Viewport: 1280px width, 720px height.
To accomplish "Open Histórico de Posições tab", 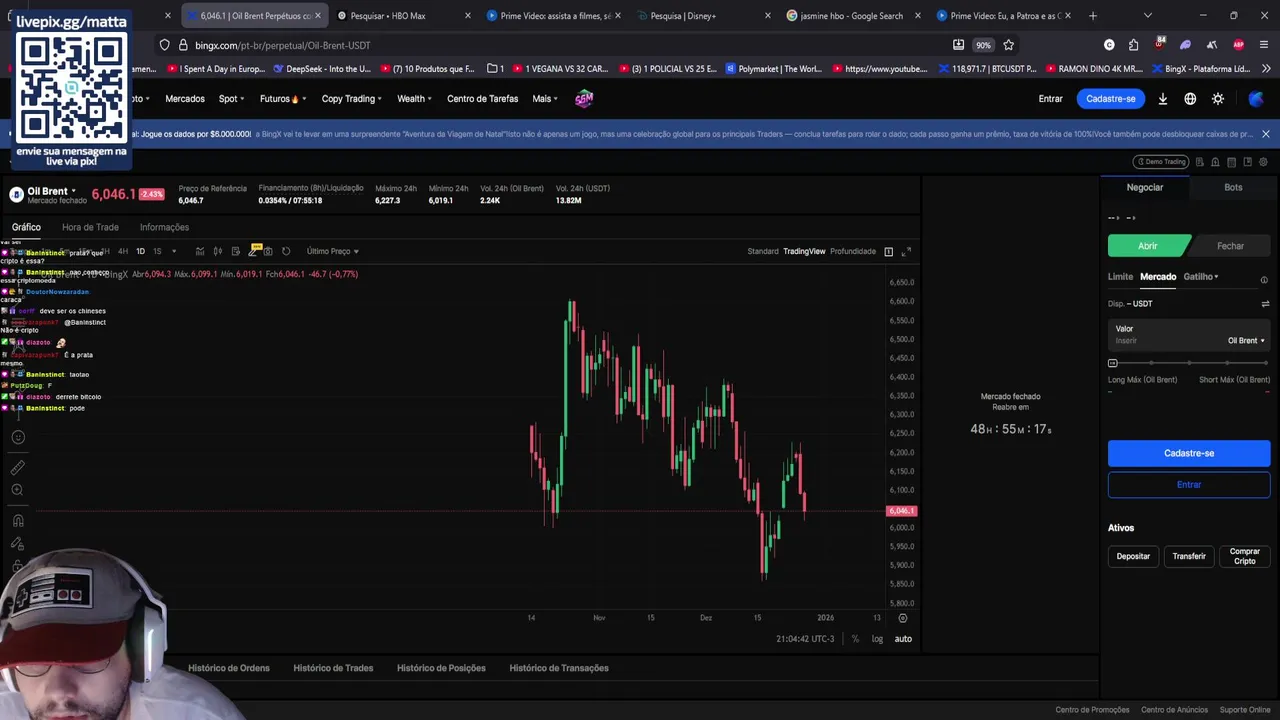I will coord(441,668).
